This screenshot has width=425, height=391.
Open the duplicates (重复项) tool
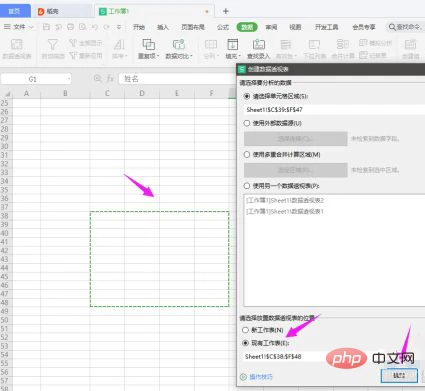coord(149,49)
